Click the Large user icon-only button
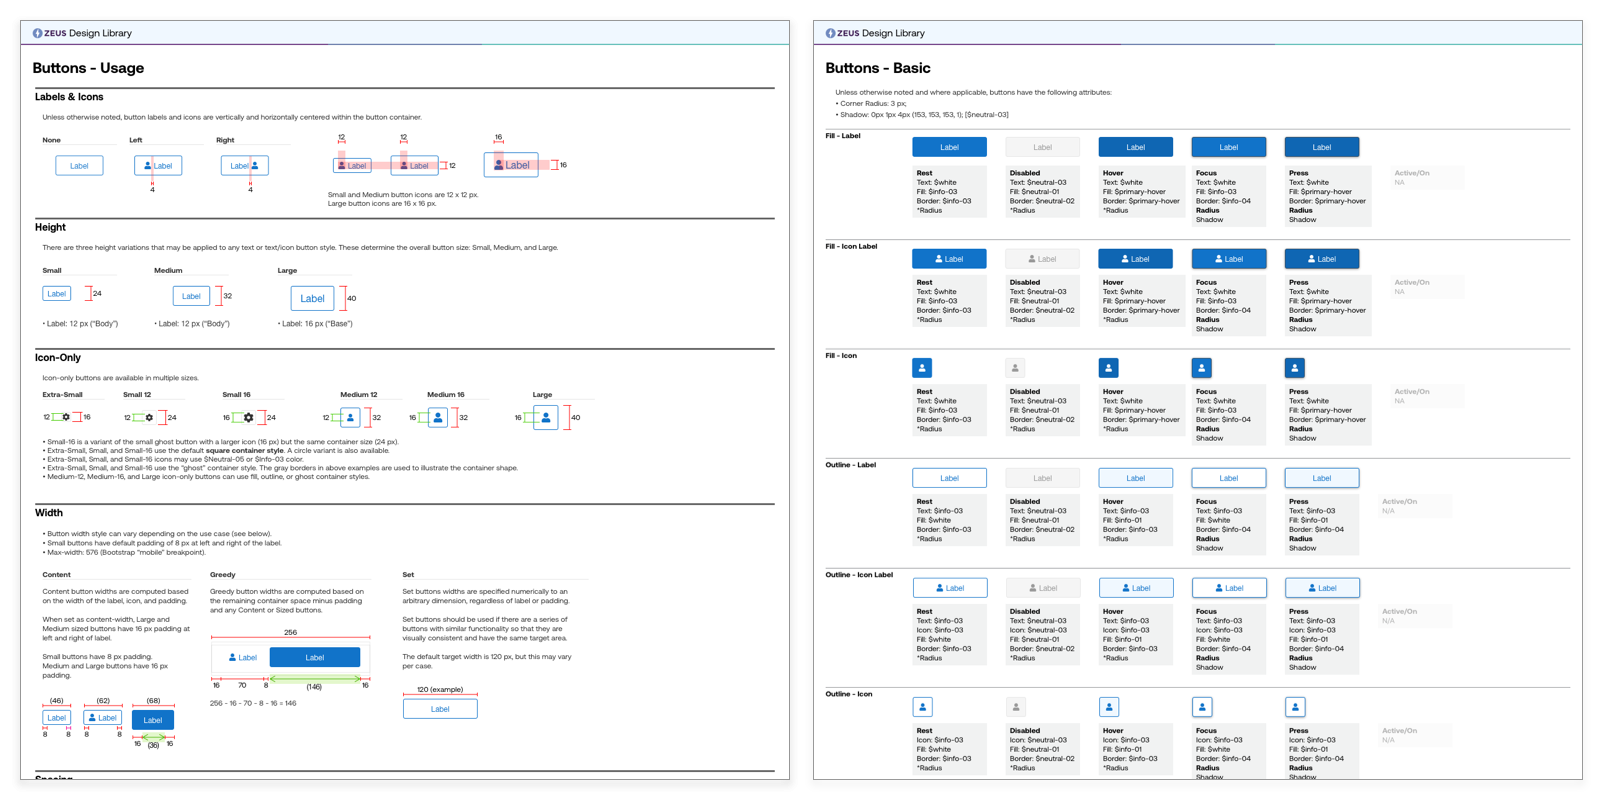Image resolution: width=1600 pixels, height=800 pixels. click(x=546, y=418)
